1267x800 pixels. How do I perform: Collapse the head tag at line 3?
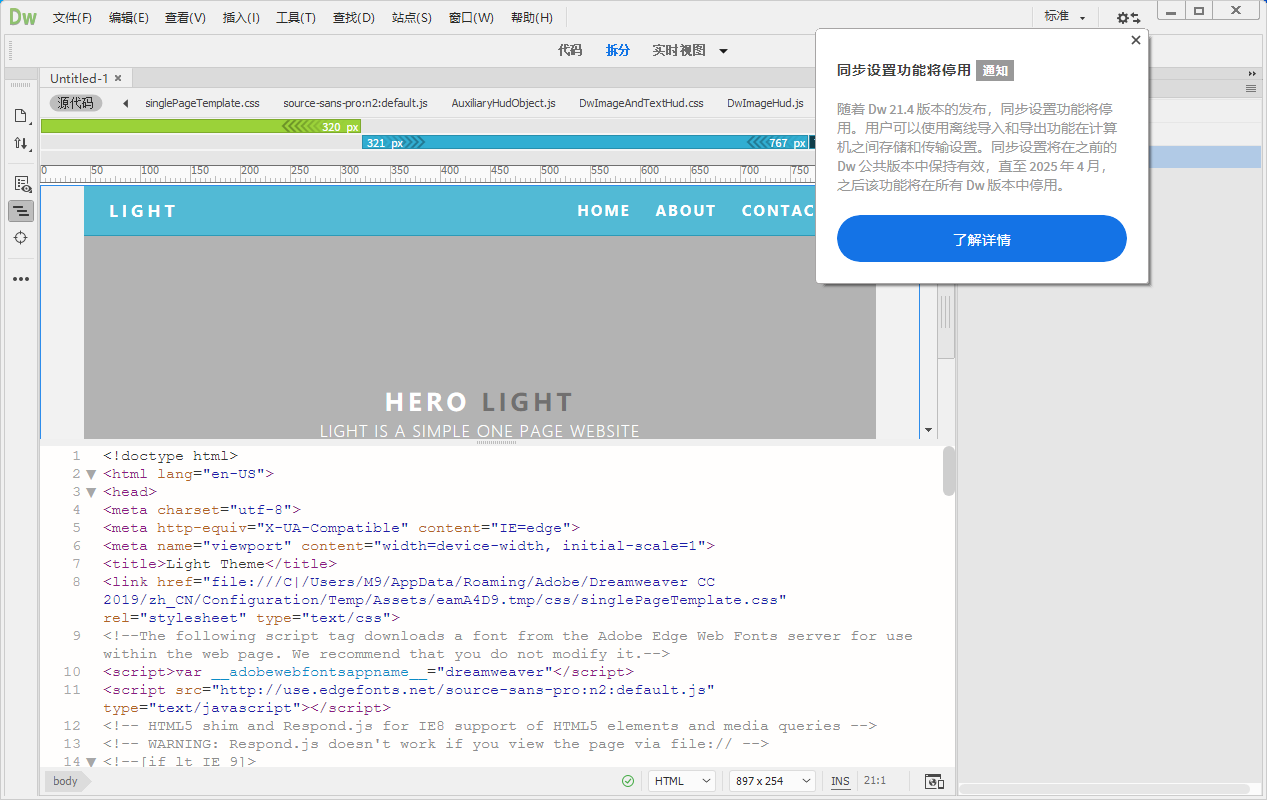[91, 492]
